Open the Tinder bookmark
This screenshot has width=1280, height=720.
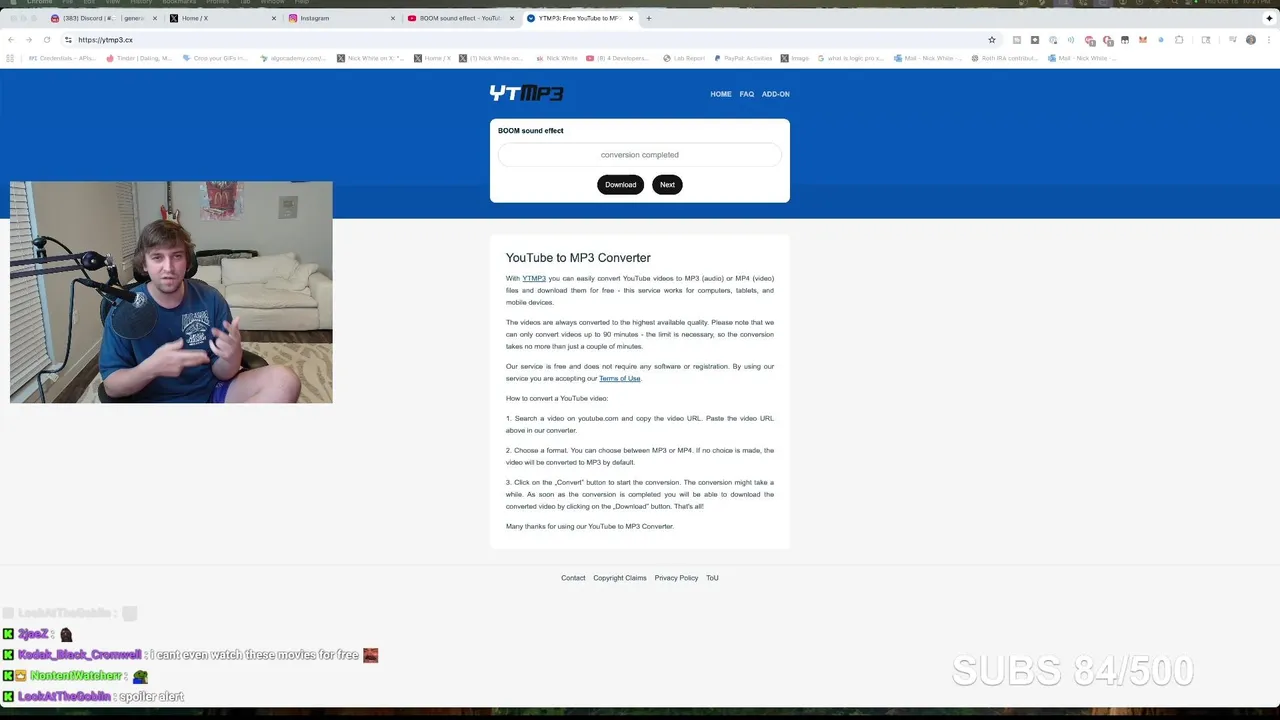pyautogui.click(x=140, y=58)
